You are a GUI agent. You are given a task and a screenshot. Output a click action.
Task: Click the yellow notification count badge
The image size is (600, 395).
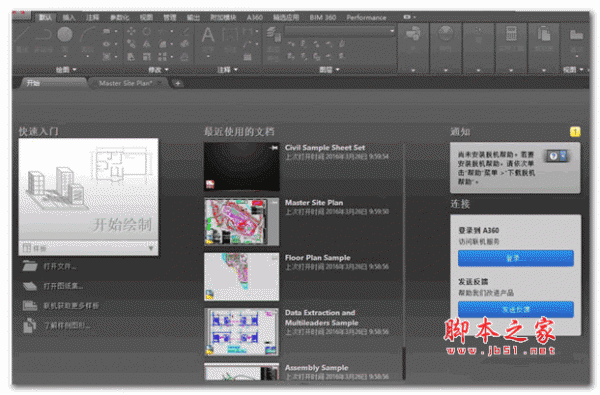click(x=575, y=132)
